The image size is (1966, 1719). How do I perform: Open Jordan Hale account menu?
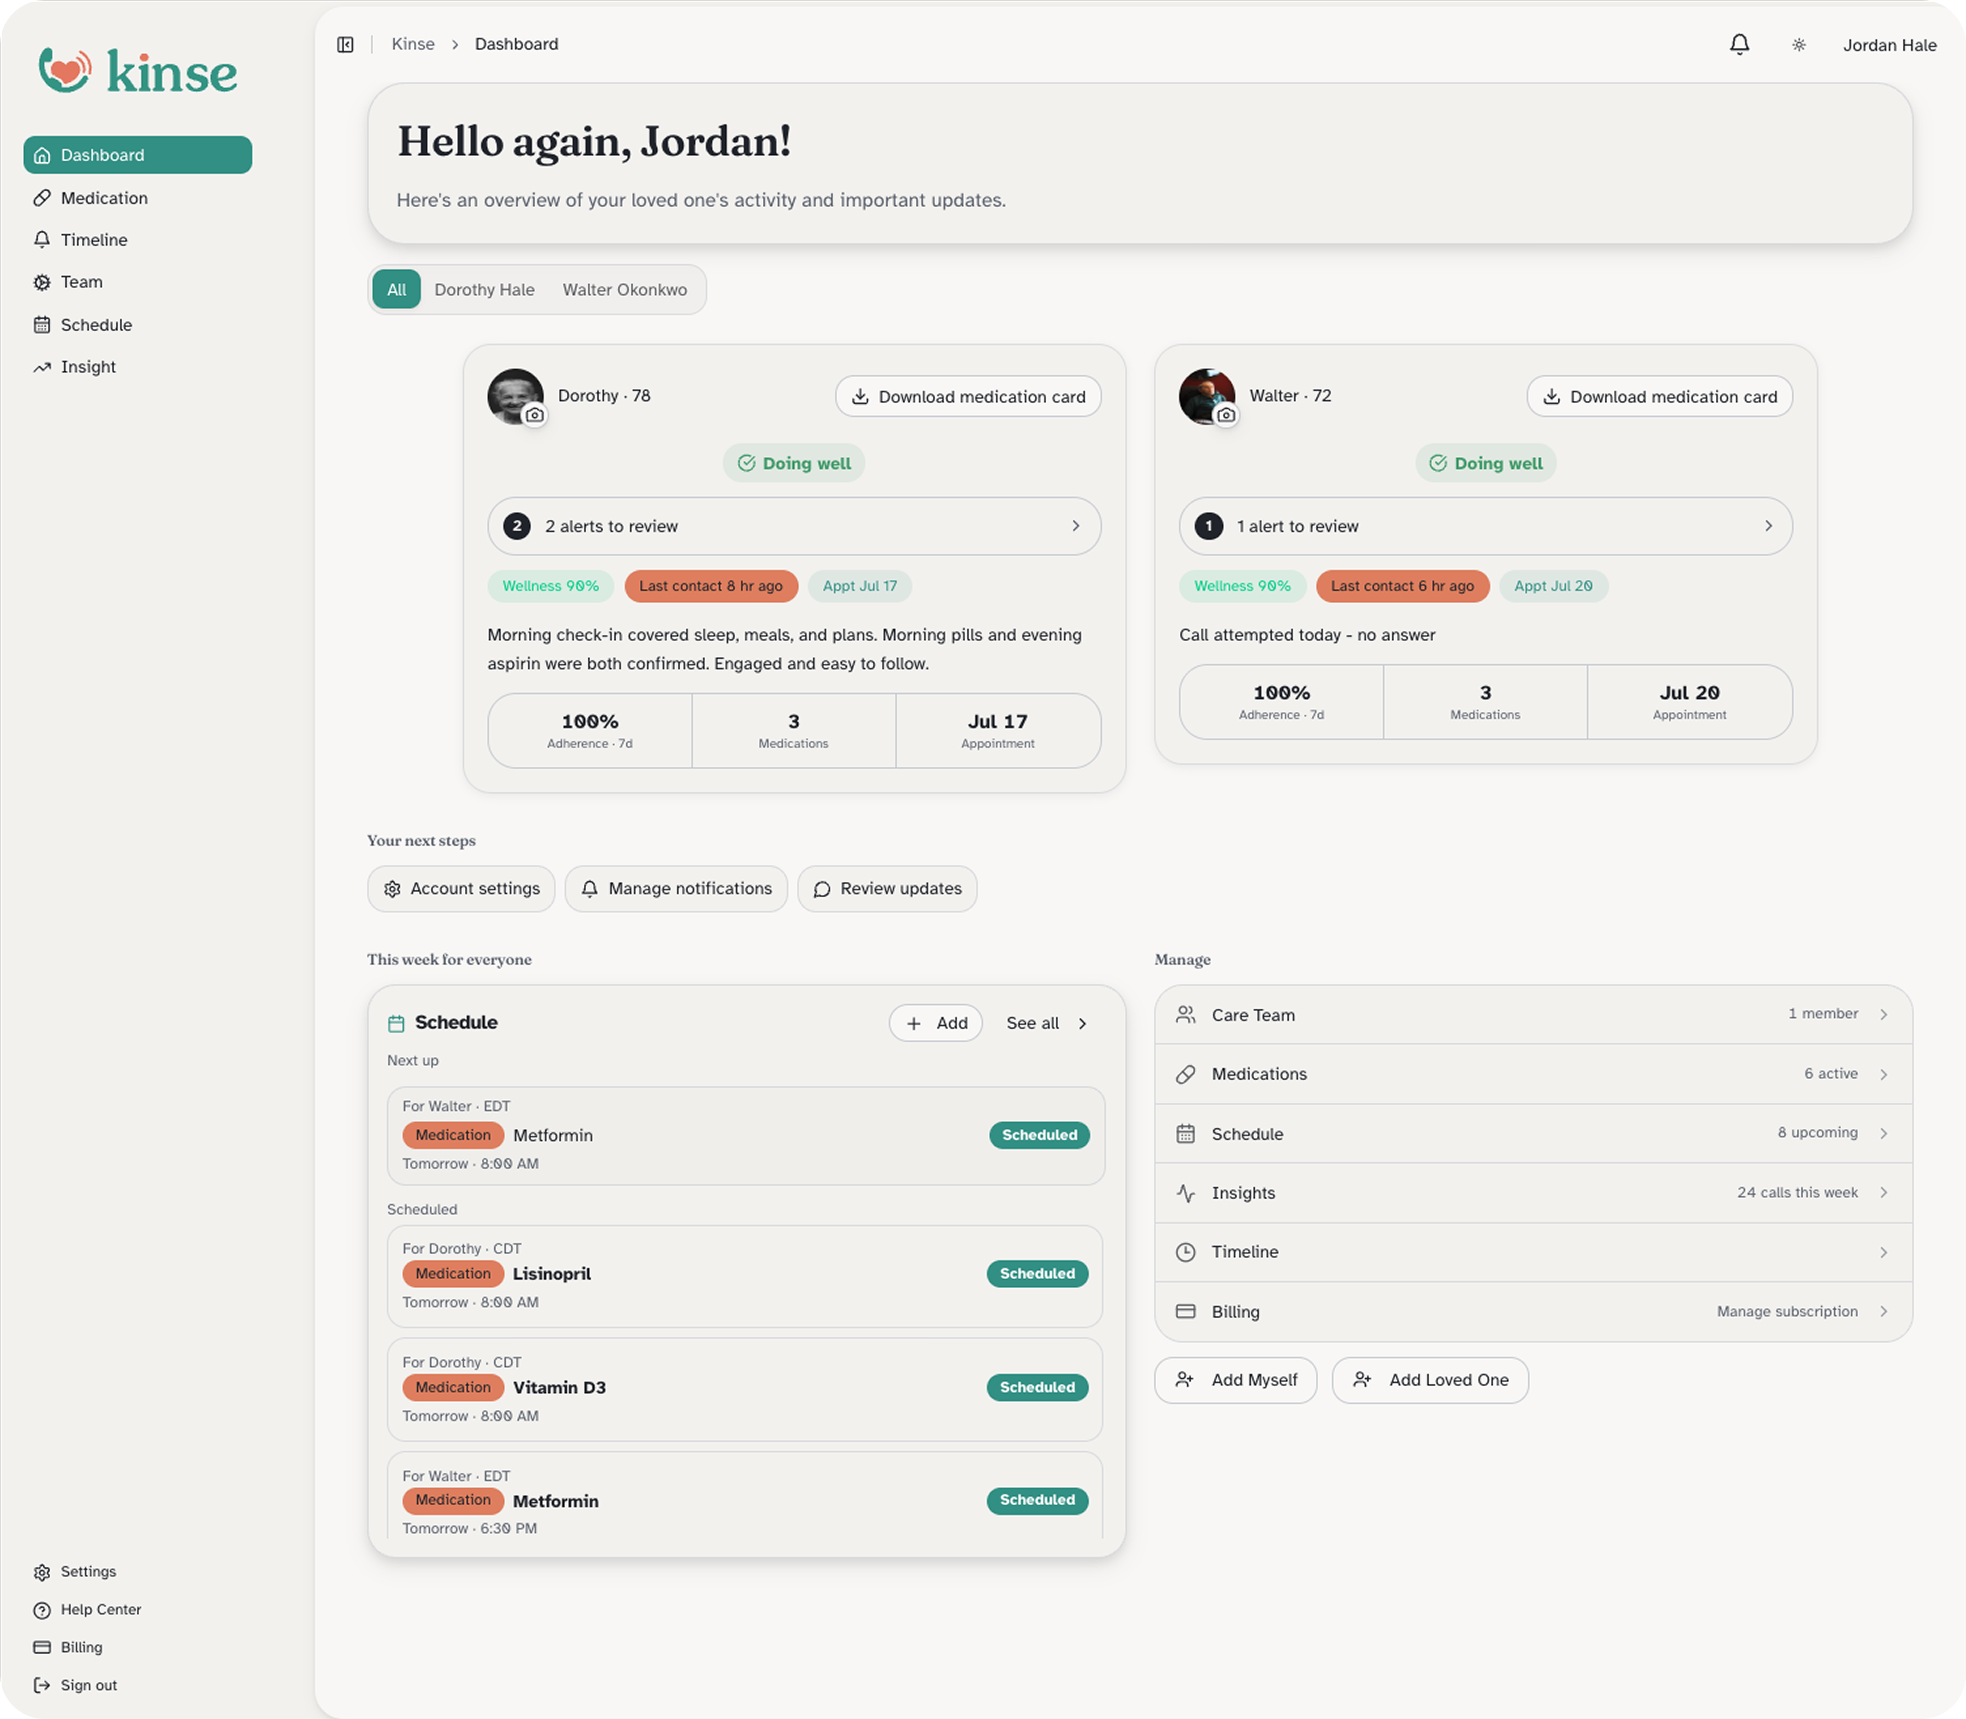[1889, 45]
